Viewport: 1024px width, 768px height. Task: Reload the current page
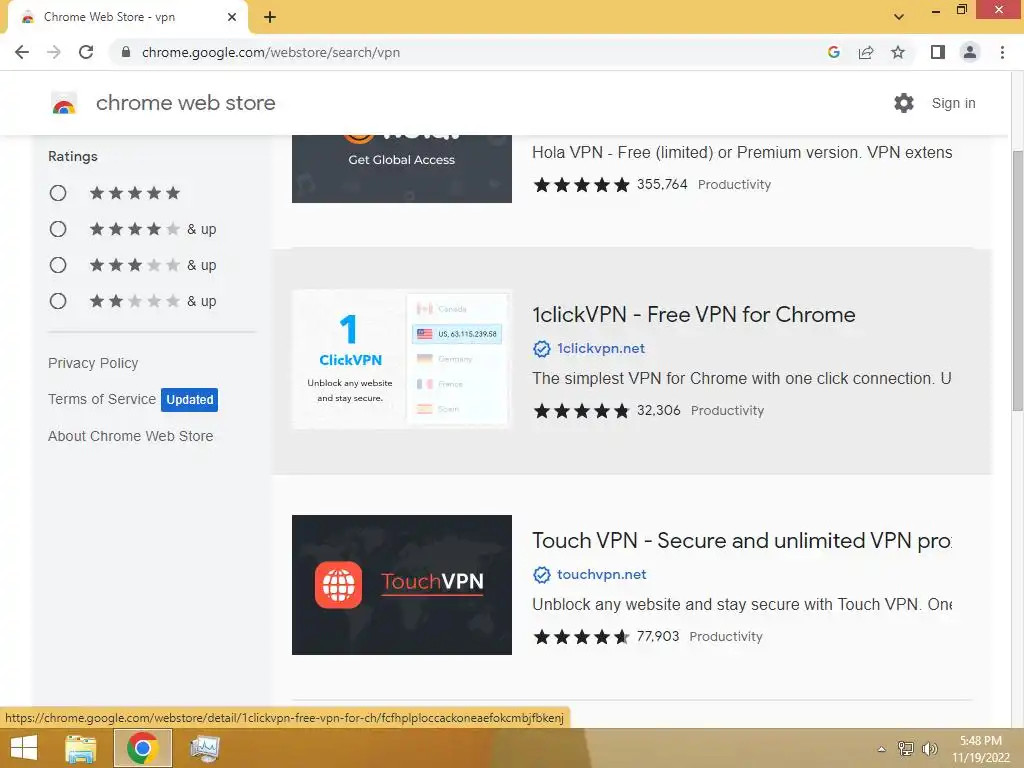point(86,52)
